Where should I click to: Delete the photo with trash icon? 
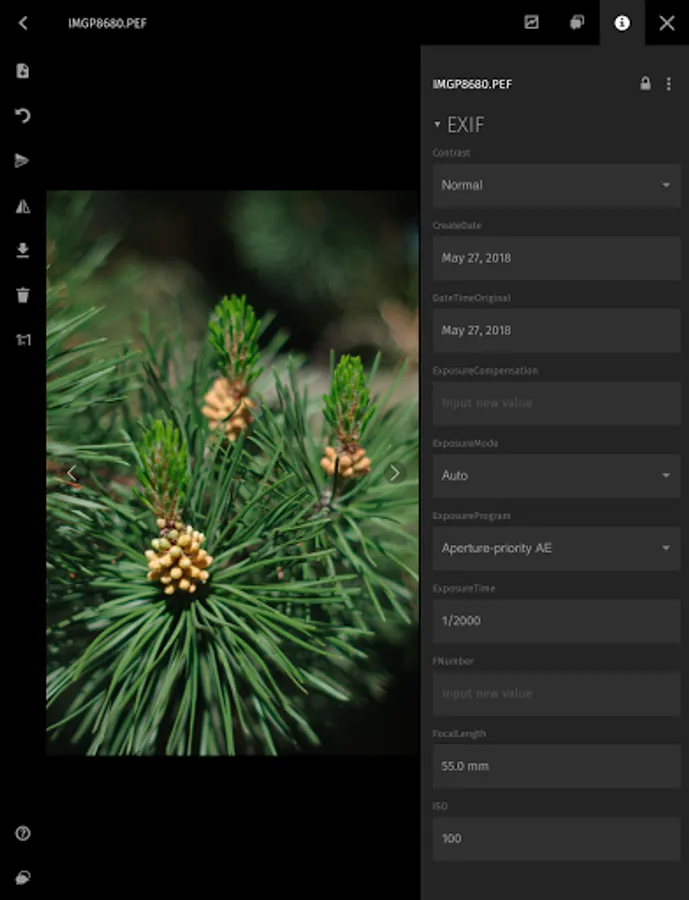pos(22,295)
